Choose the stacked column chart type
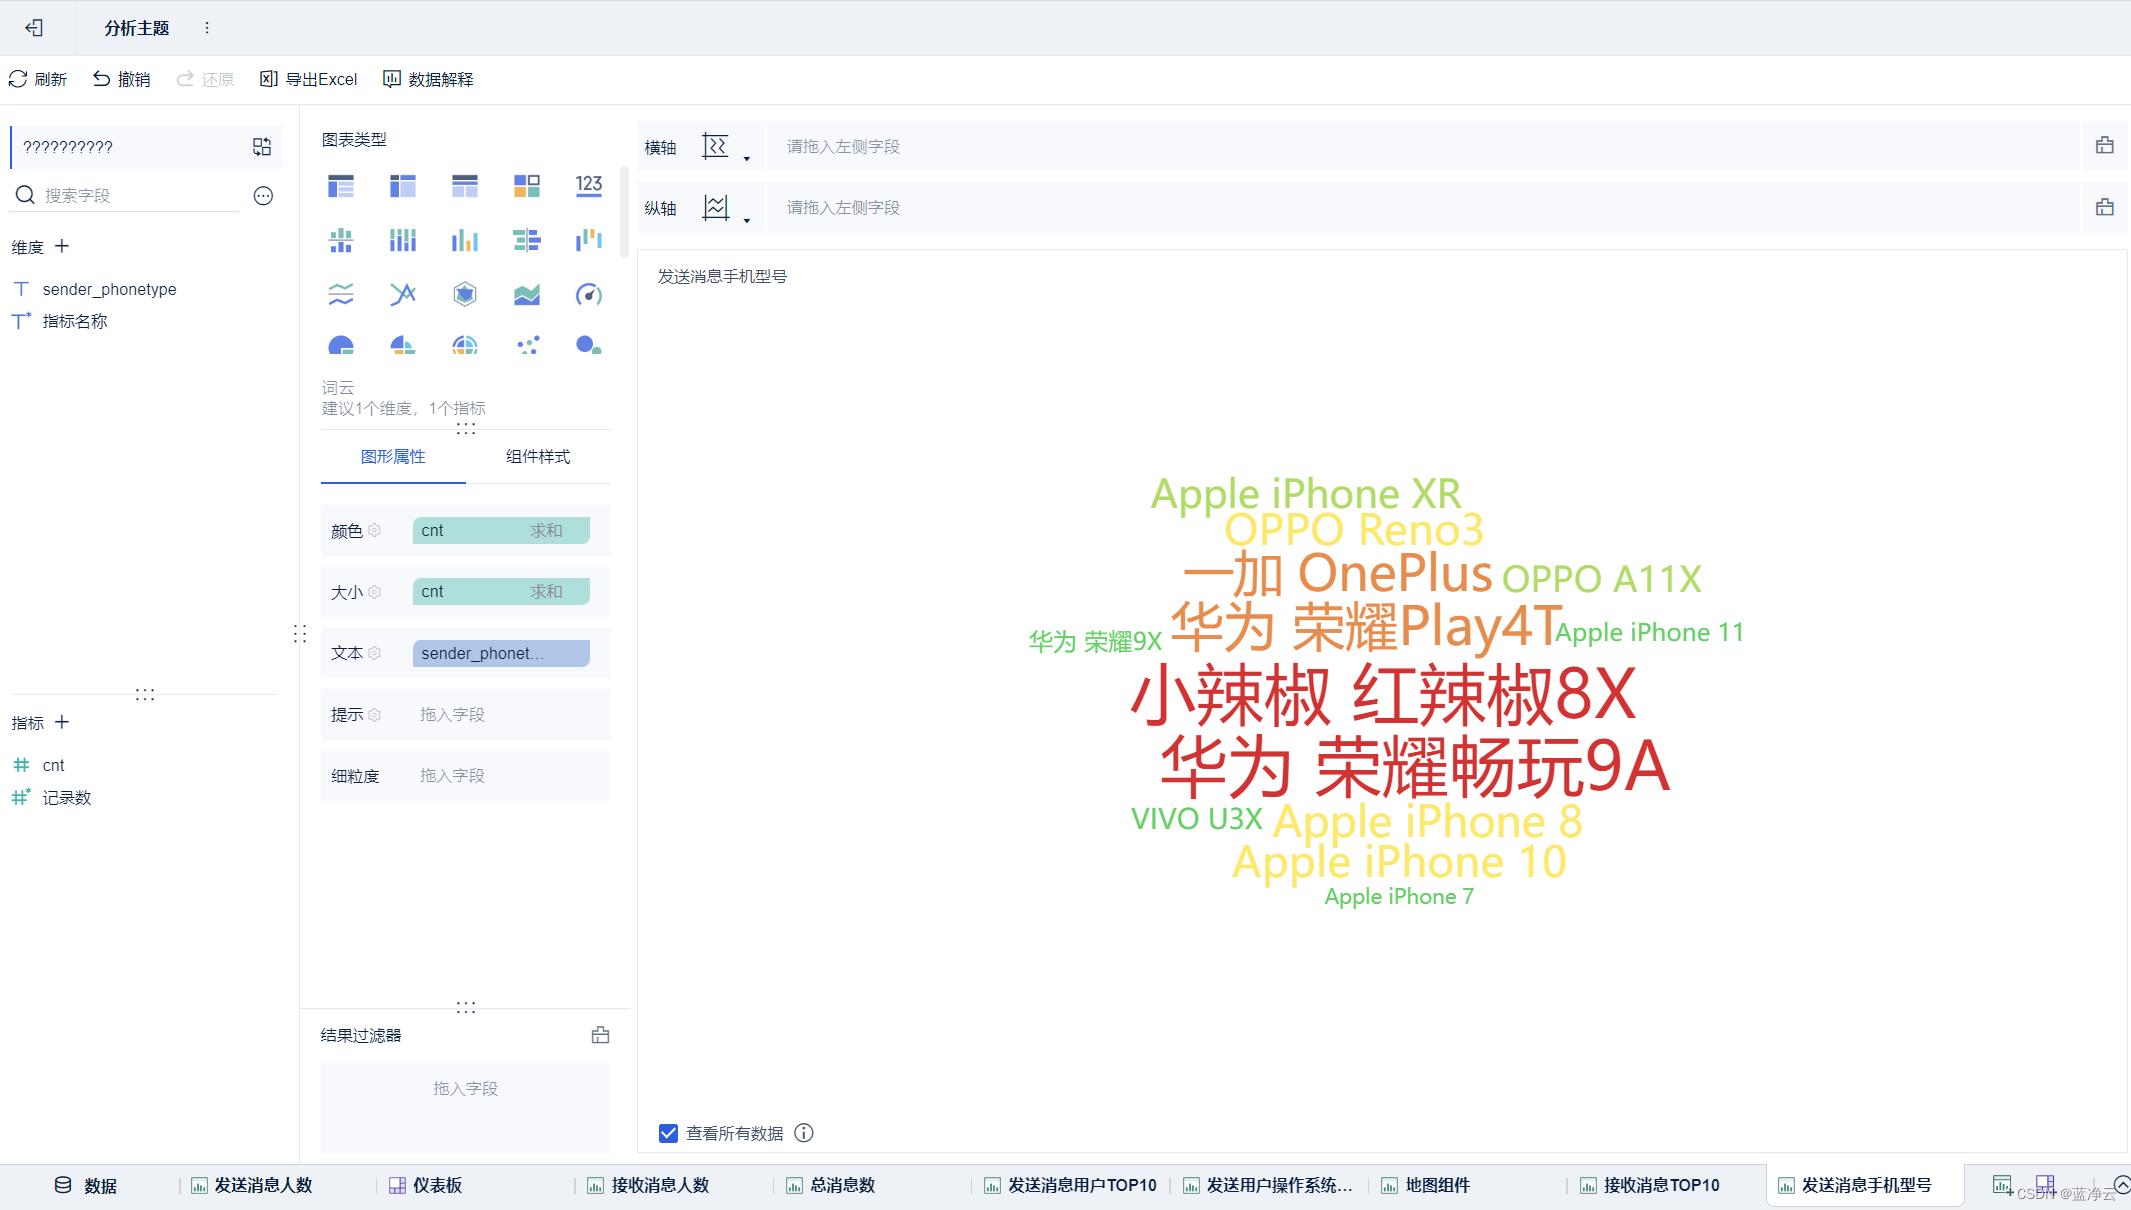The height and width of the screenshot is (1210, 2131). click(403, 240)
